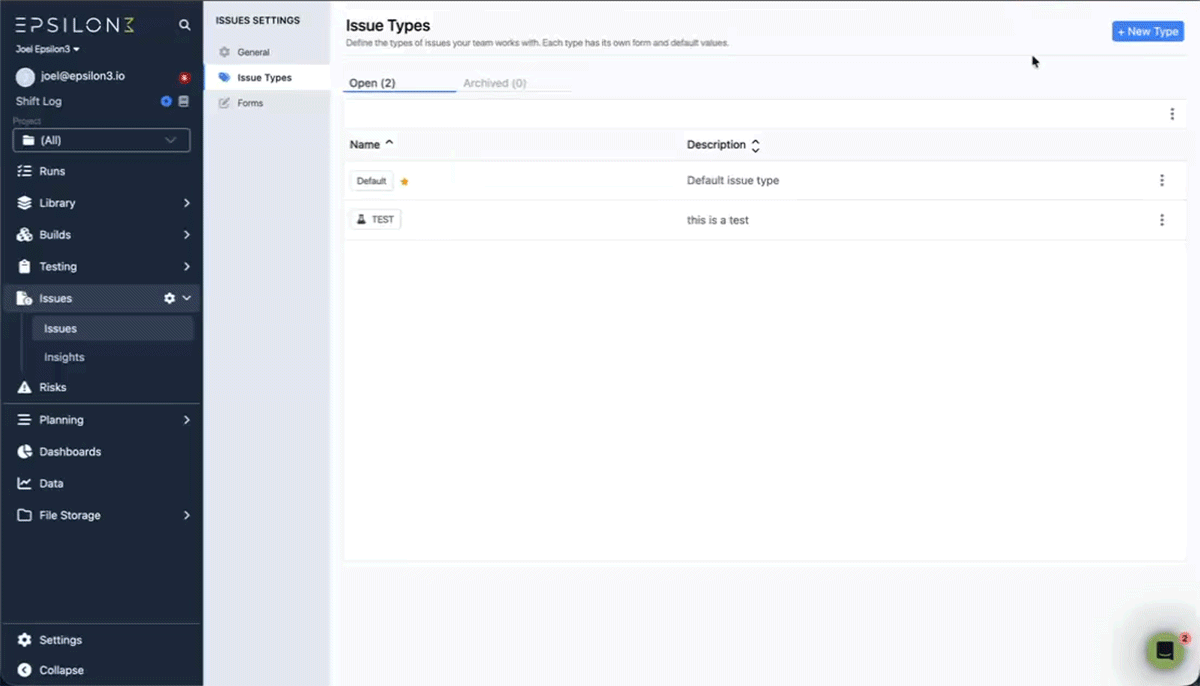Image resolution: width=1200 pixels, height=686 pixels.
Task: Expand the File Storage section chevron
Action: (187, 515)
